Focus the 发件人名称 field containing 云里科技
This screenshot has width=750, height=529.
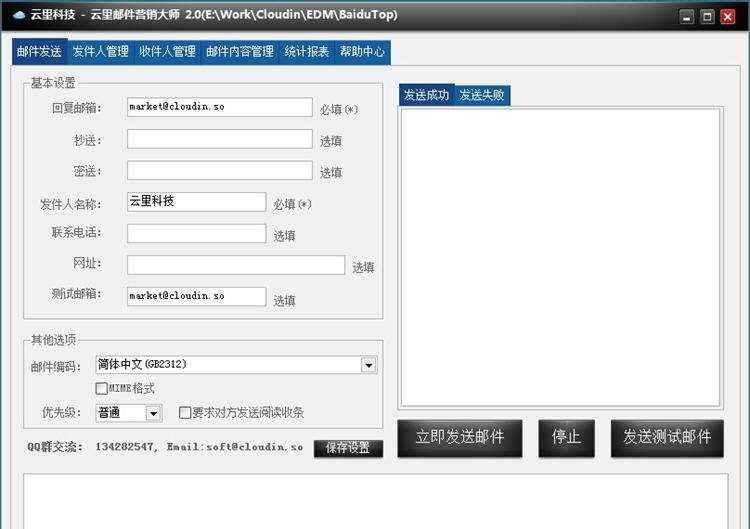coord(197,201)
